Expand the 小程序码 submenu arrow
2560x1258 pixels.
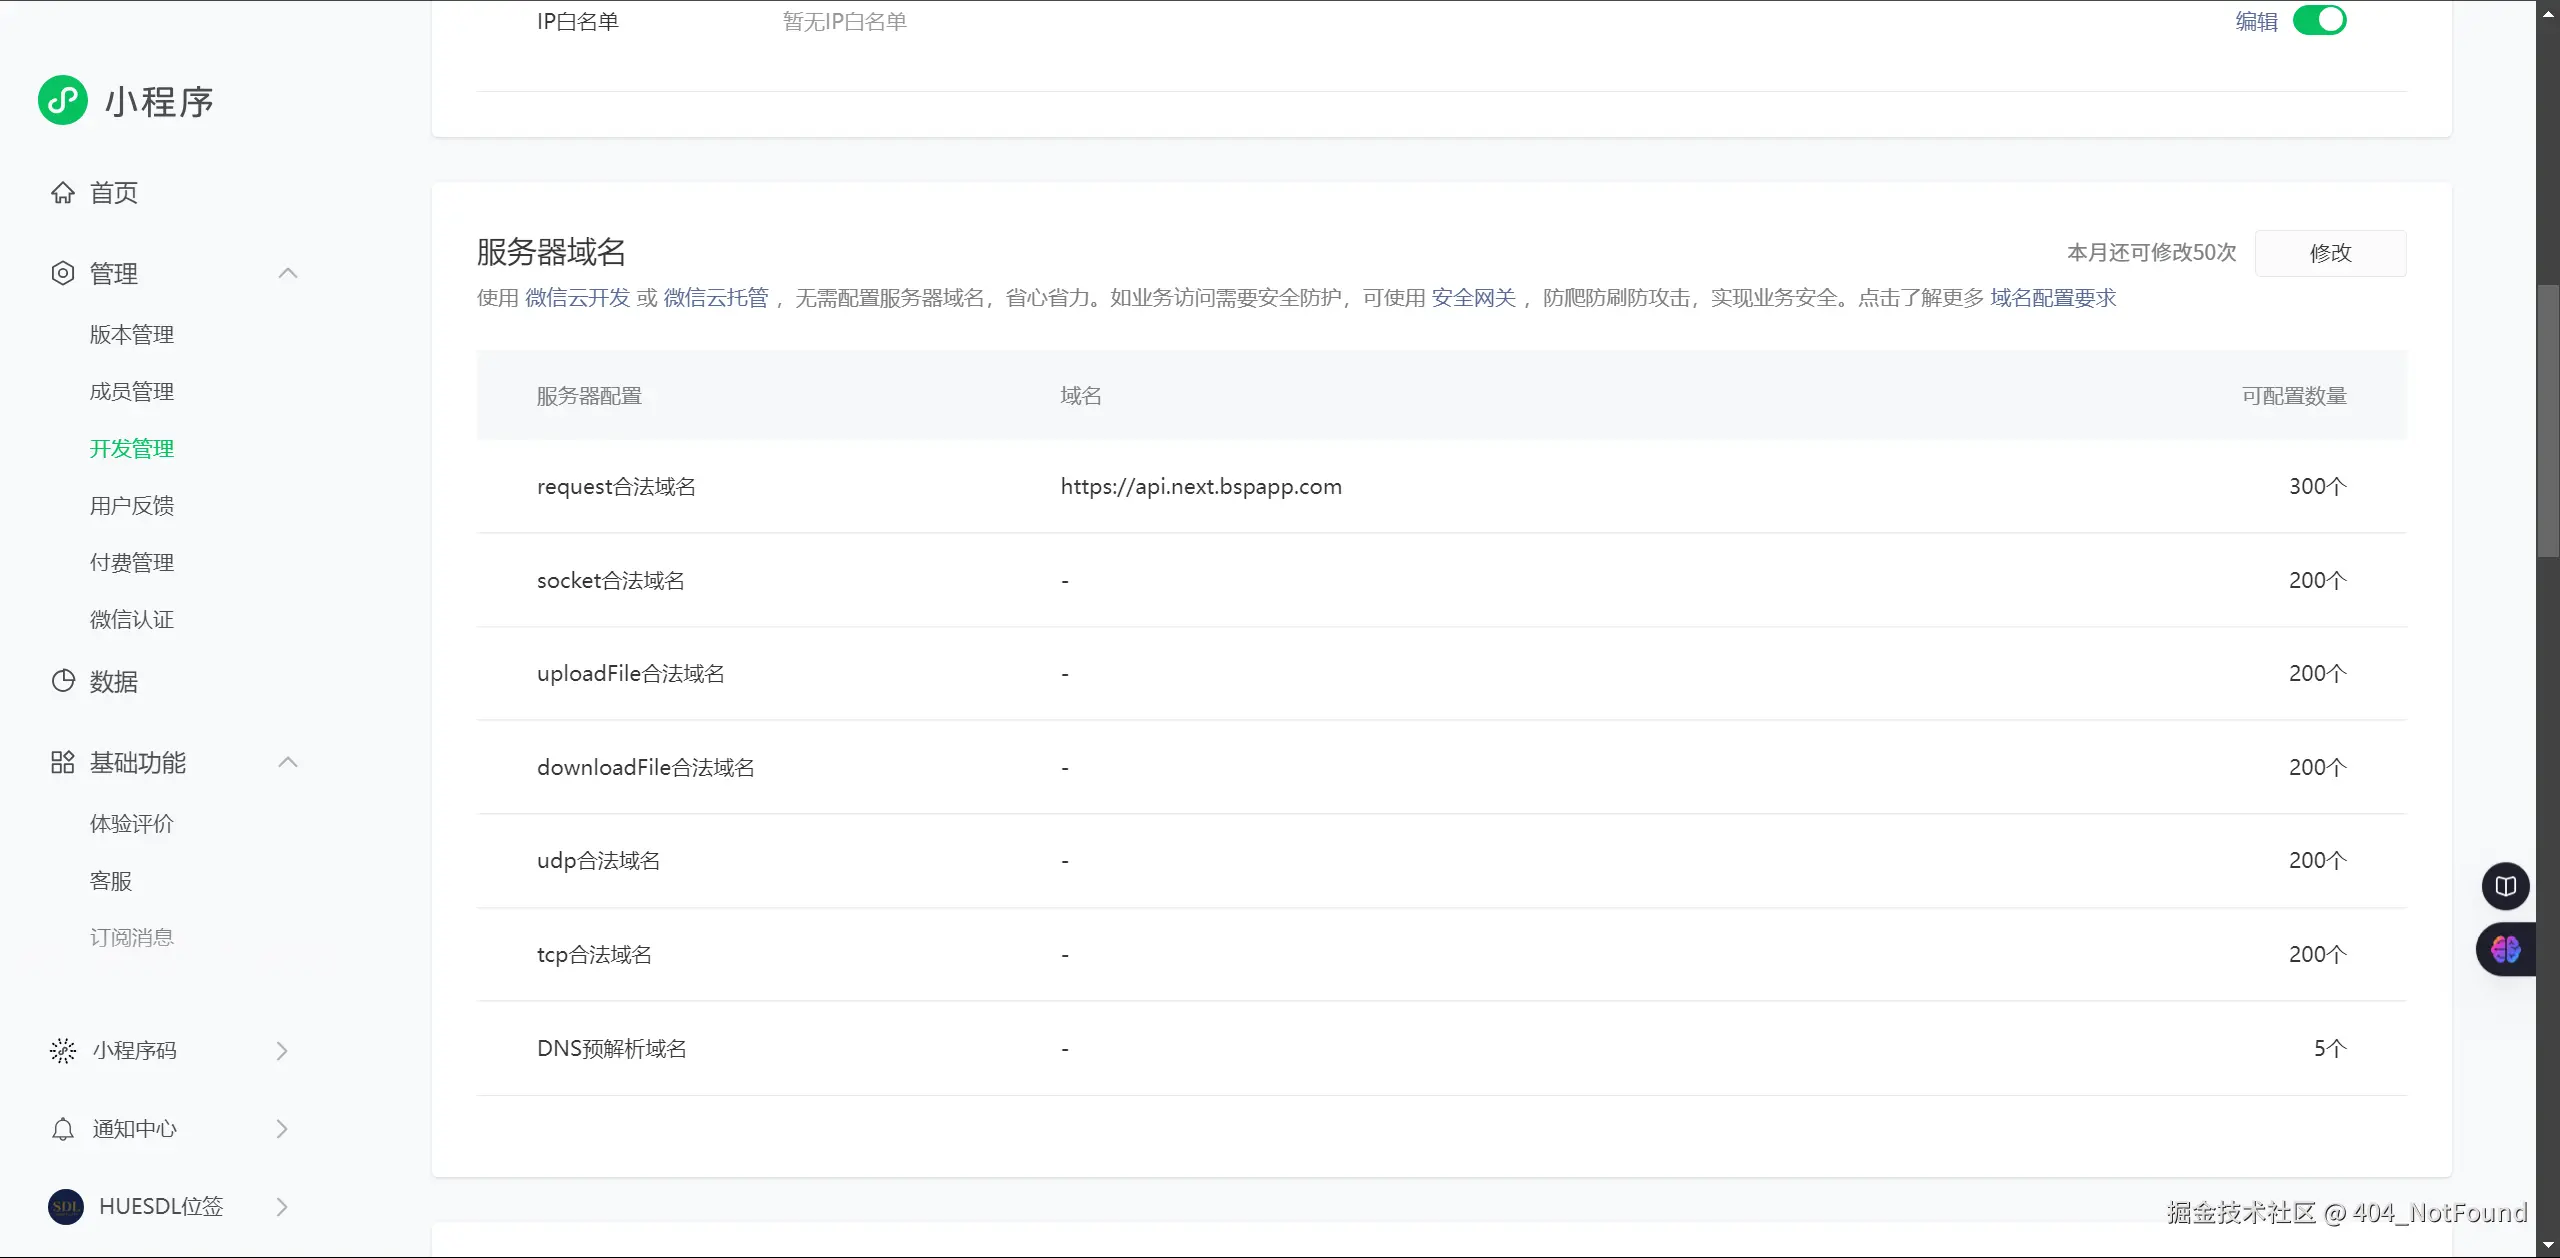point(282,1050)
